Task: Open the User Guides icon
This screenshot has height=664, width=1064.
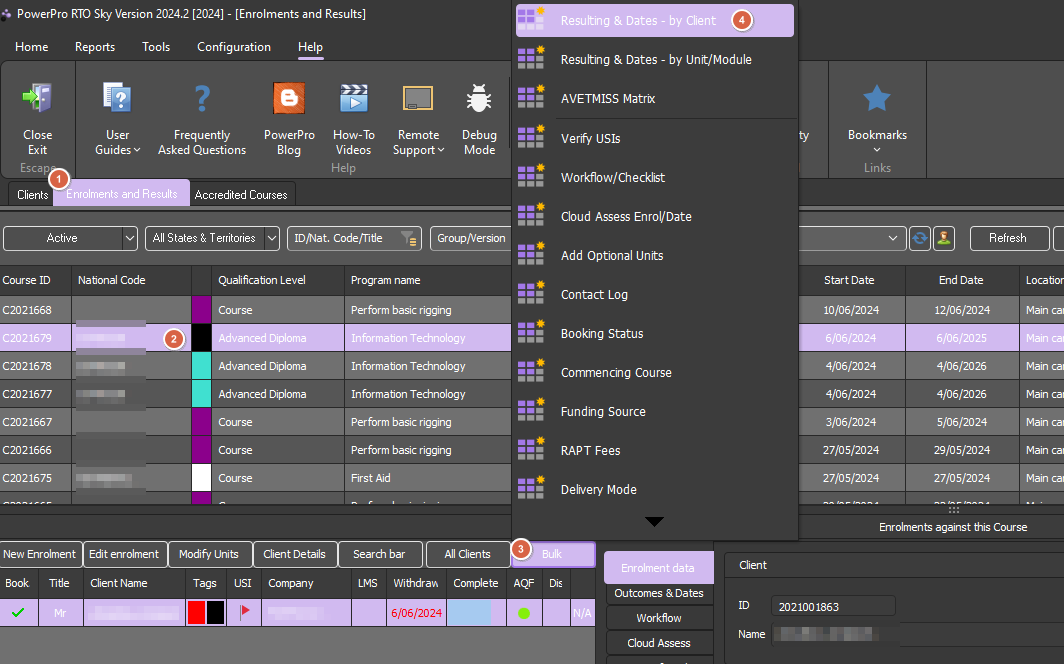Action: point(117,98)
